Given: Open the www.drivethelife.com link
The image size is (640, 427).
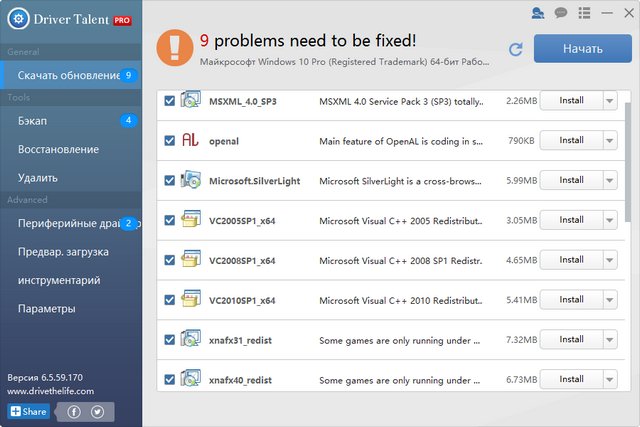Looking at the screenshot, I should pyautogui.click(x=50, y=391).
